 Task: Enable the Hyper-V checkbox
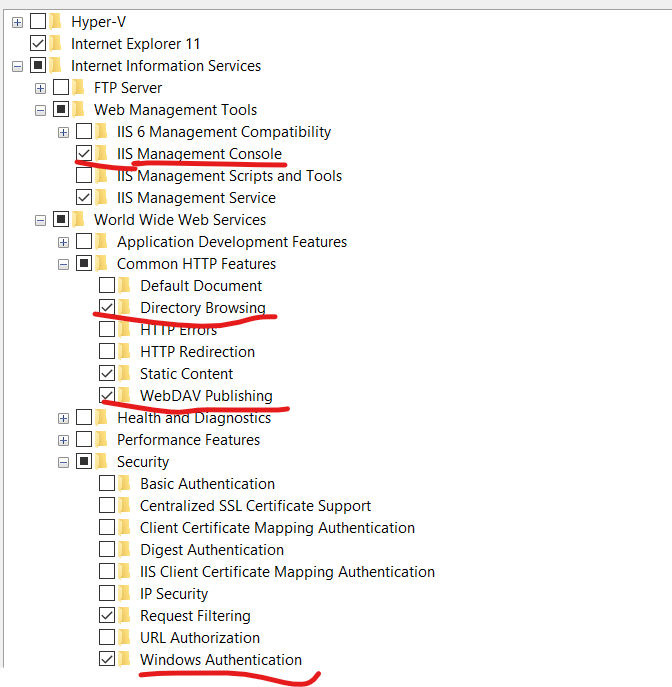[x=38, y=21]
